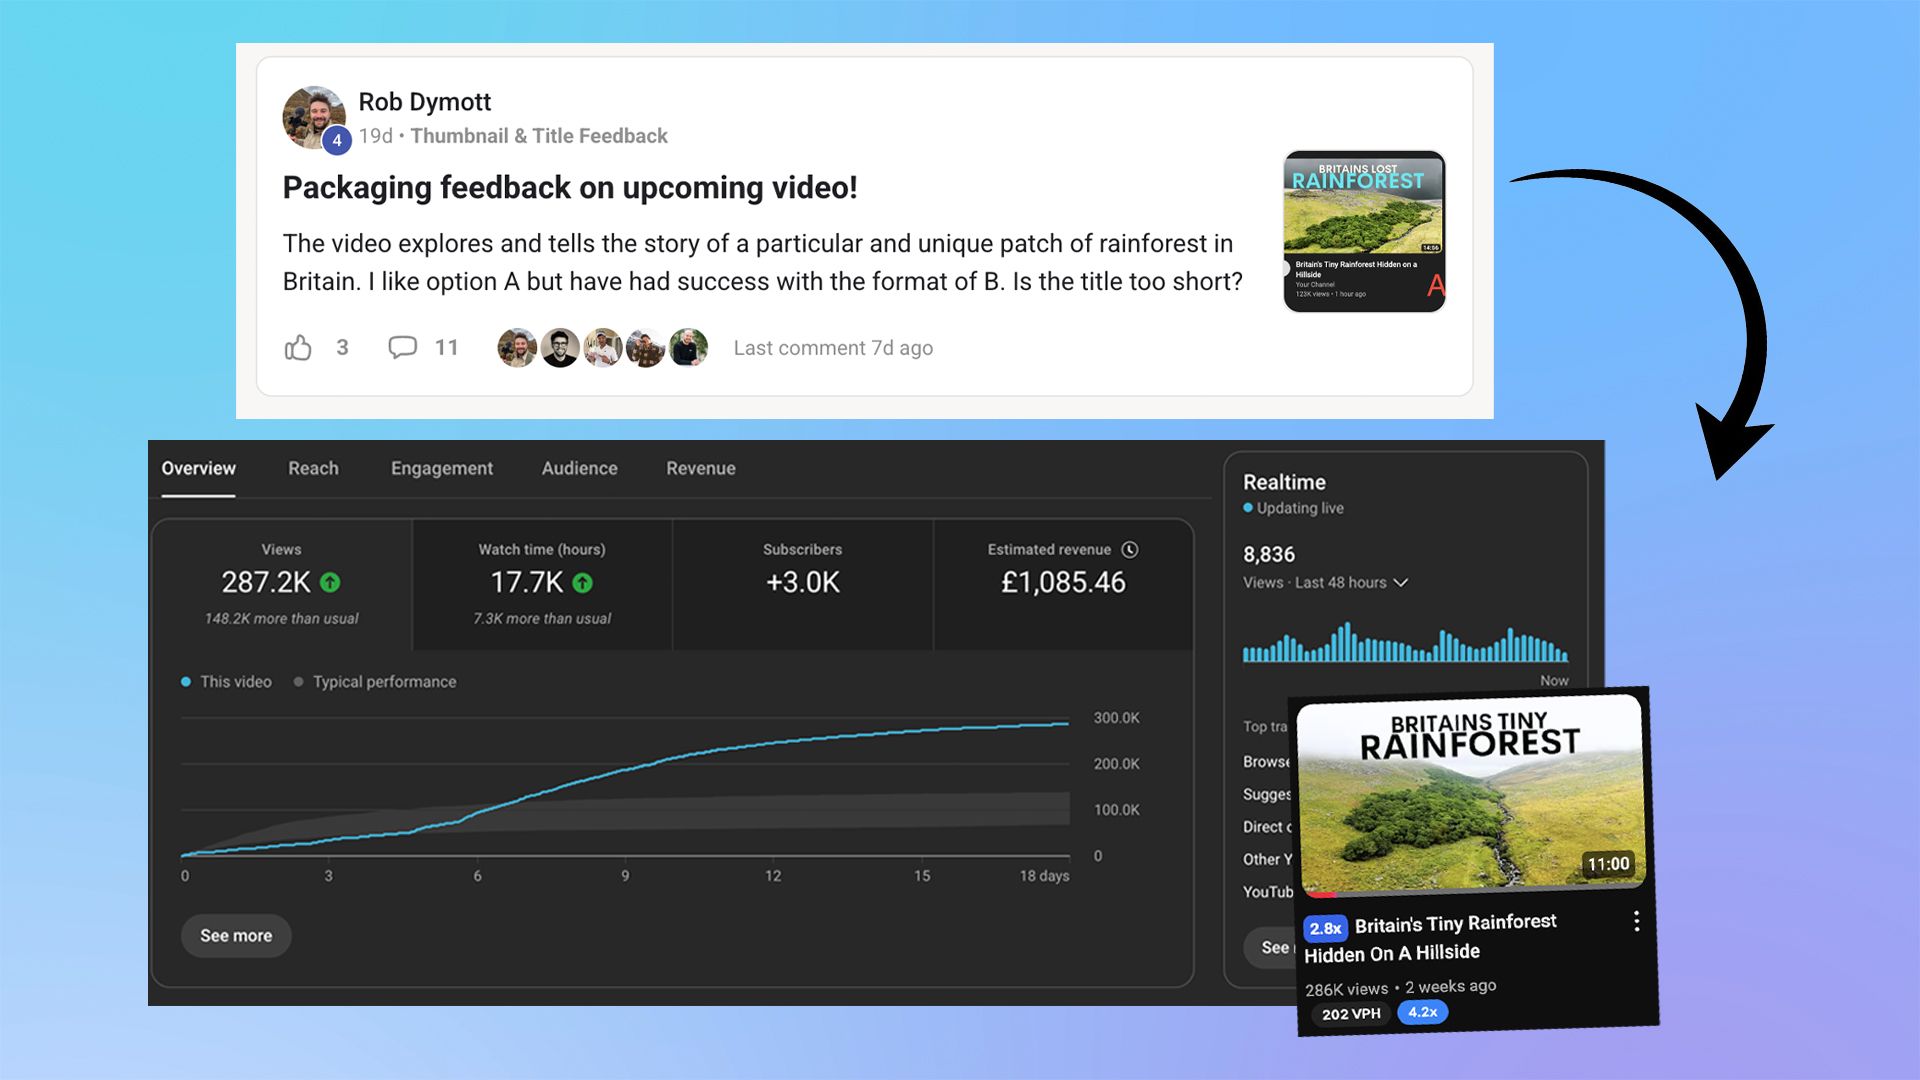Click the Thumbnail & Title Feedback category link

[539, 136]
